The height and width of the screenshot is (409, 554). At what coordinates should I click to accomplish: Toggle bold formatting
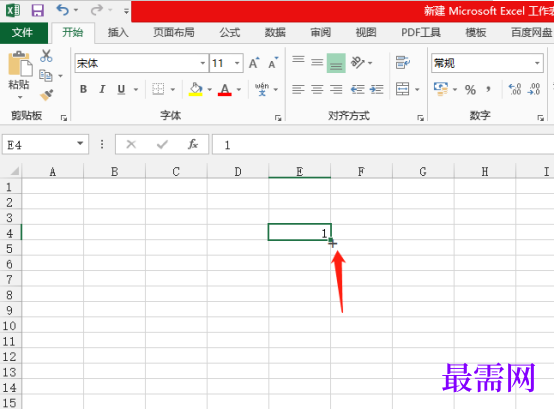coord(83,89)
